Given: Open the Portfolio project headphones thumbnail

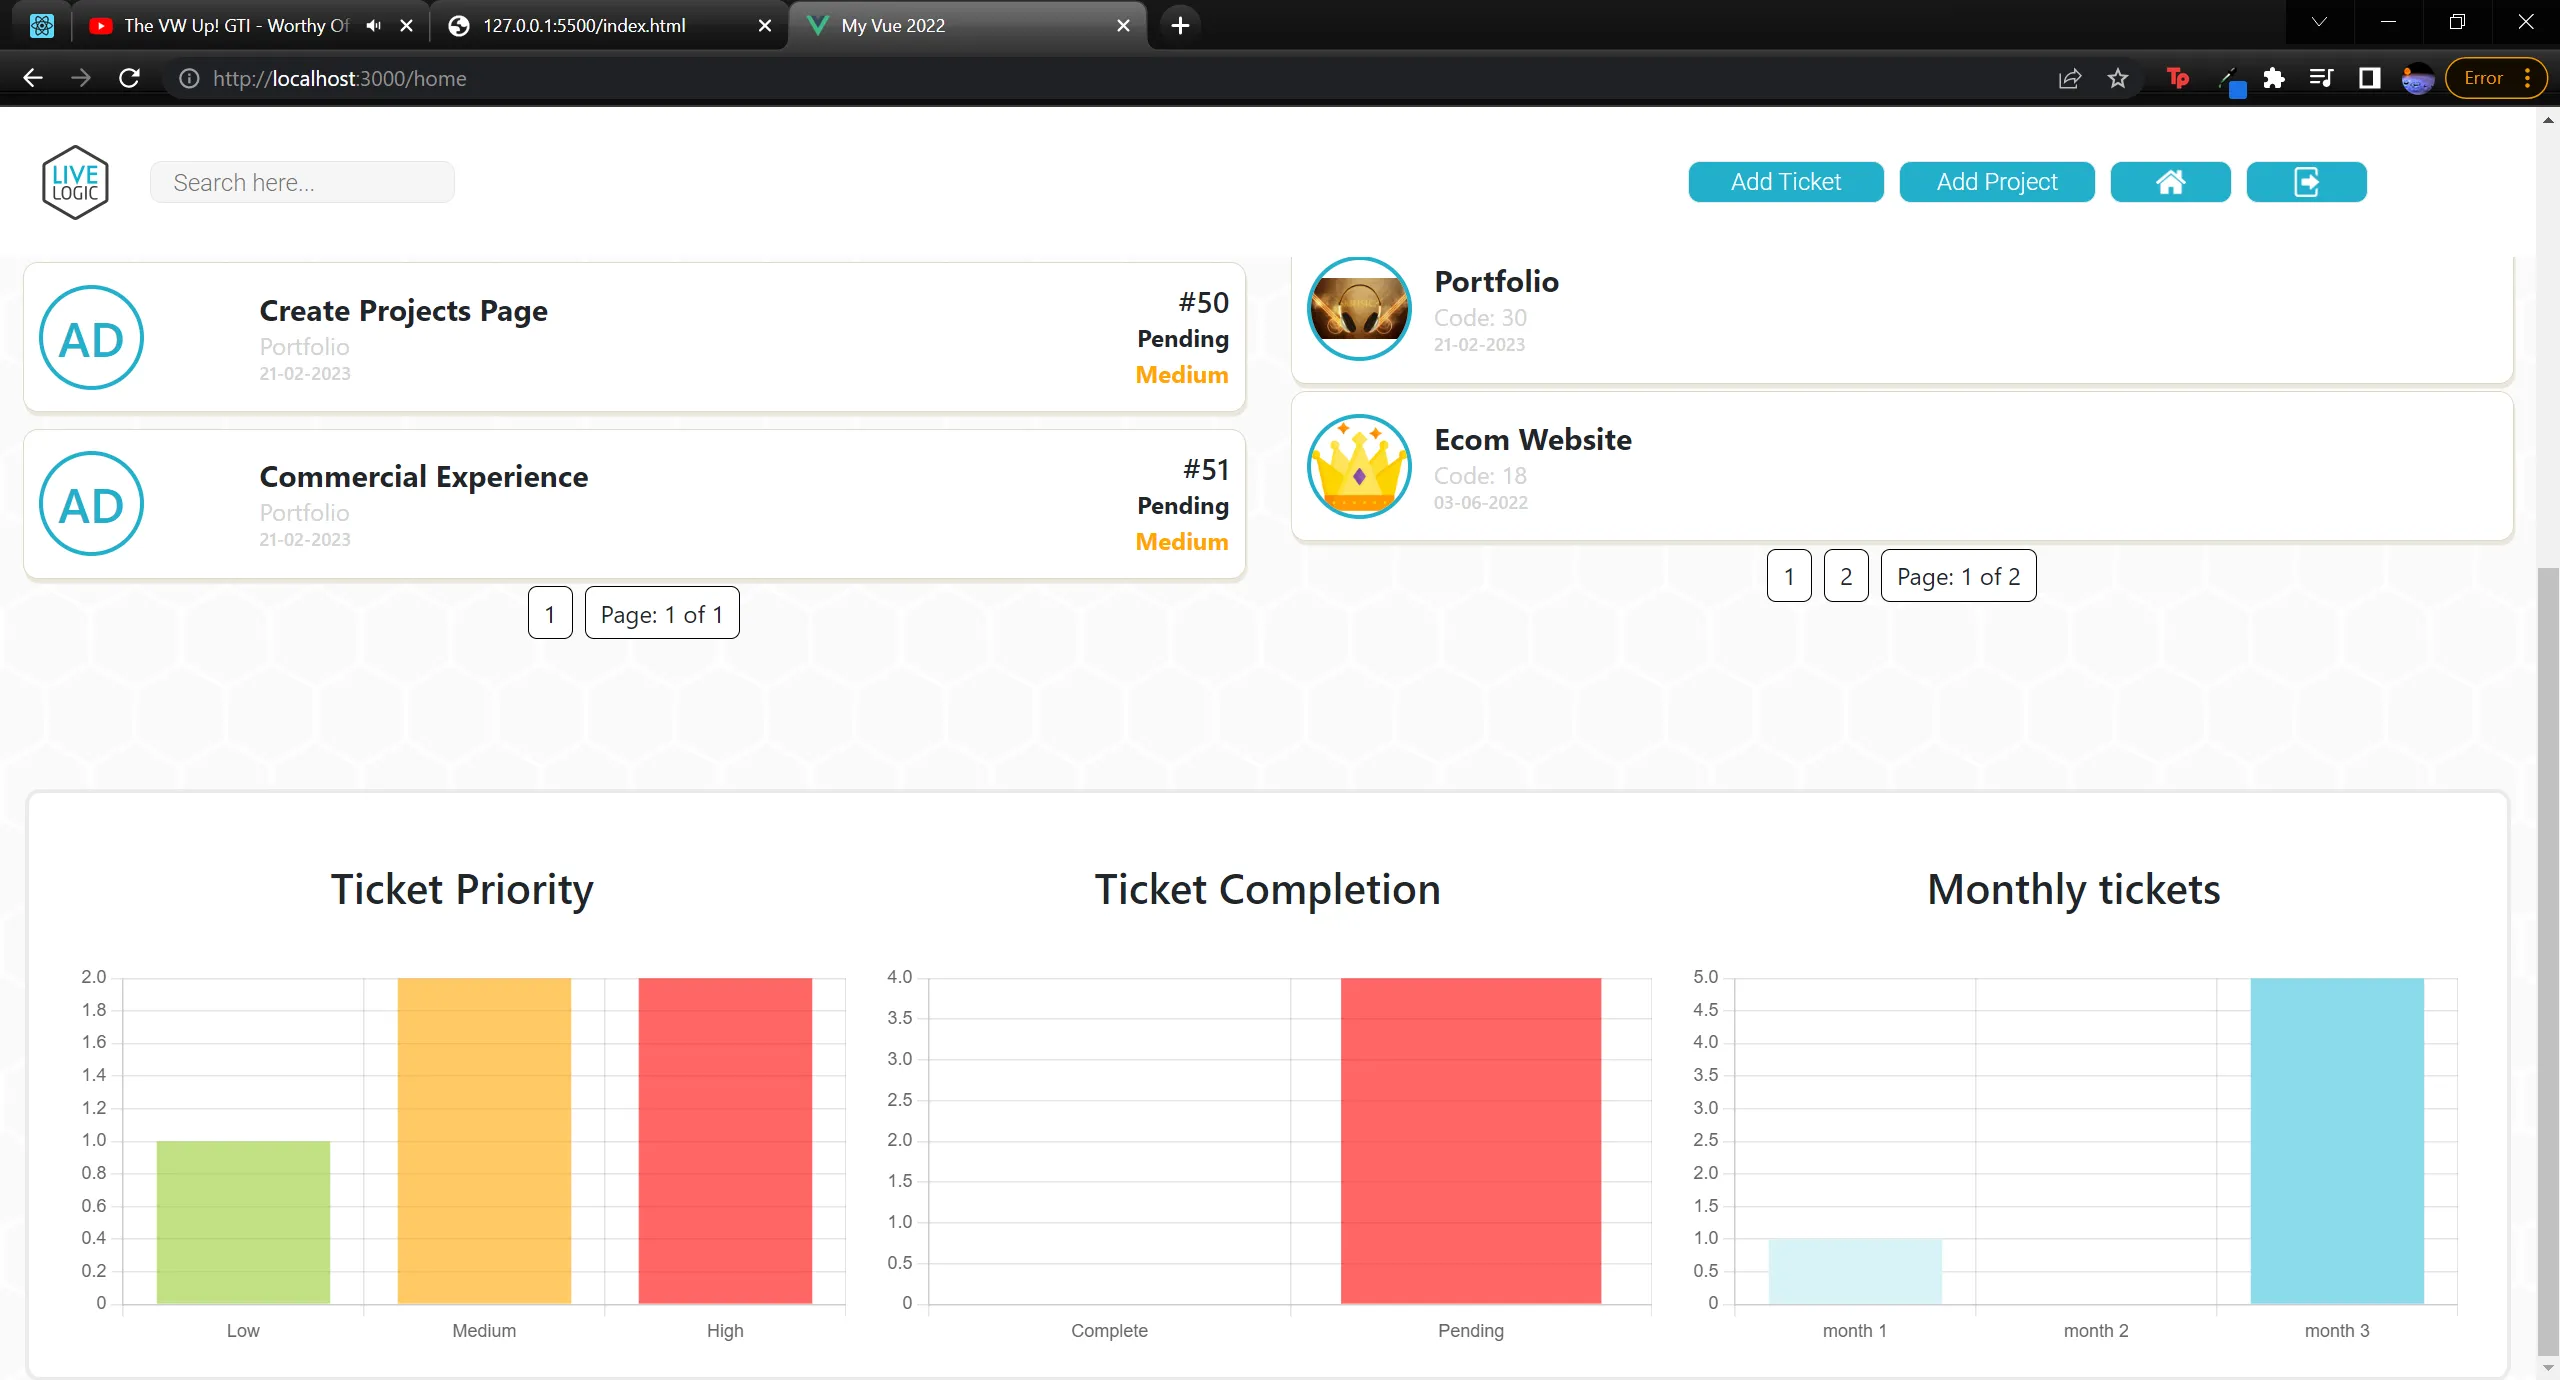Looking at the screenshot, I should (x=1357, y=307).
